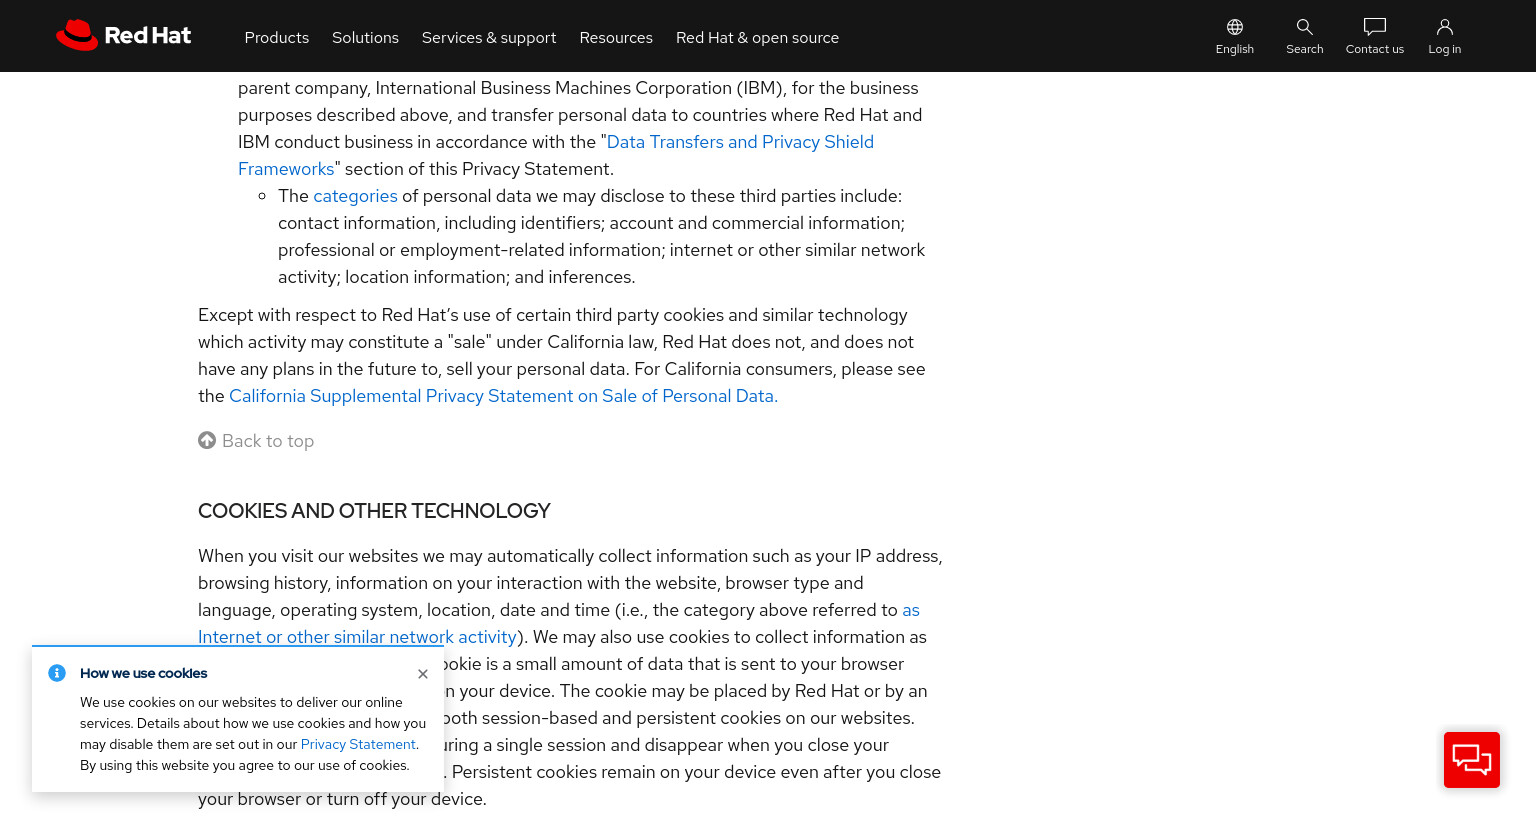Click the Frameworks link text
The width and height of the screenshot is (1536, 824).
coord(286,169)
